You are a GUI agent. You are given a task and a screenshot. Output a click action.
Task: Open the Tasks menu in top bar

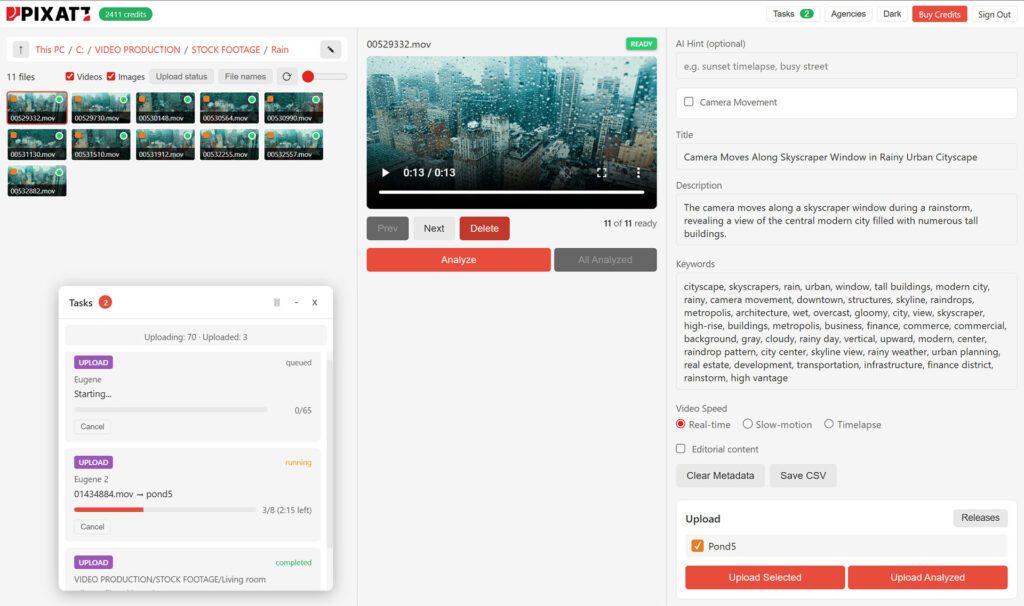point(792,14)
